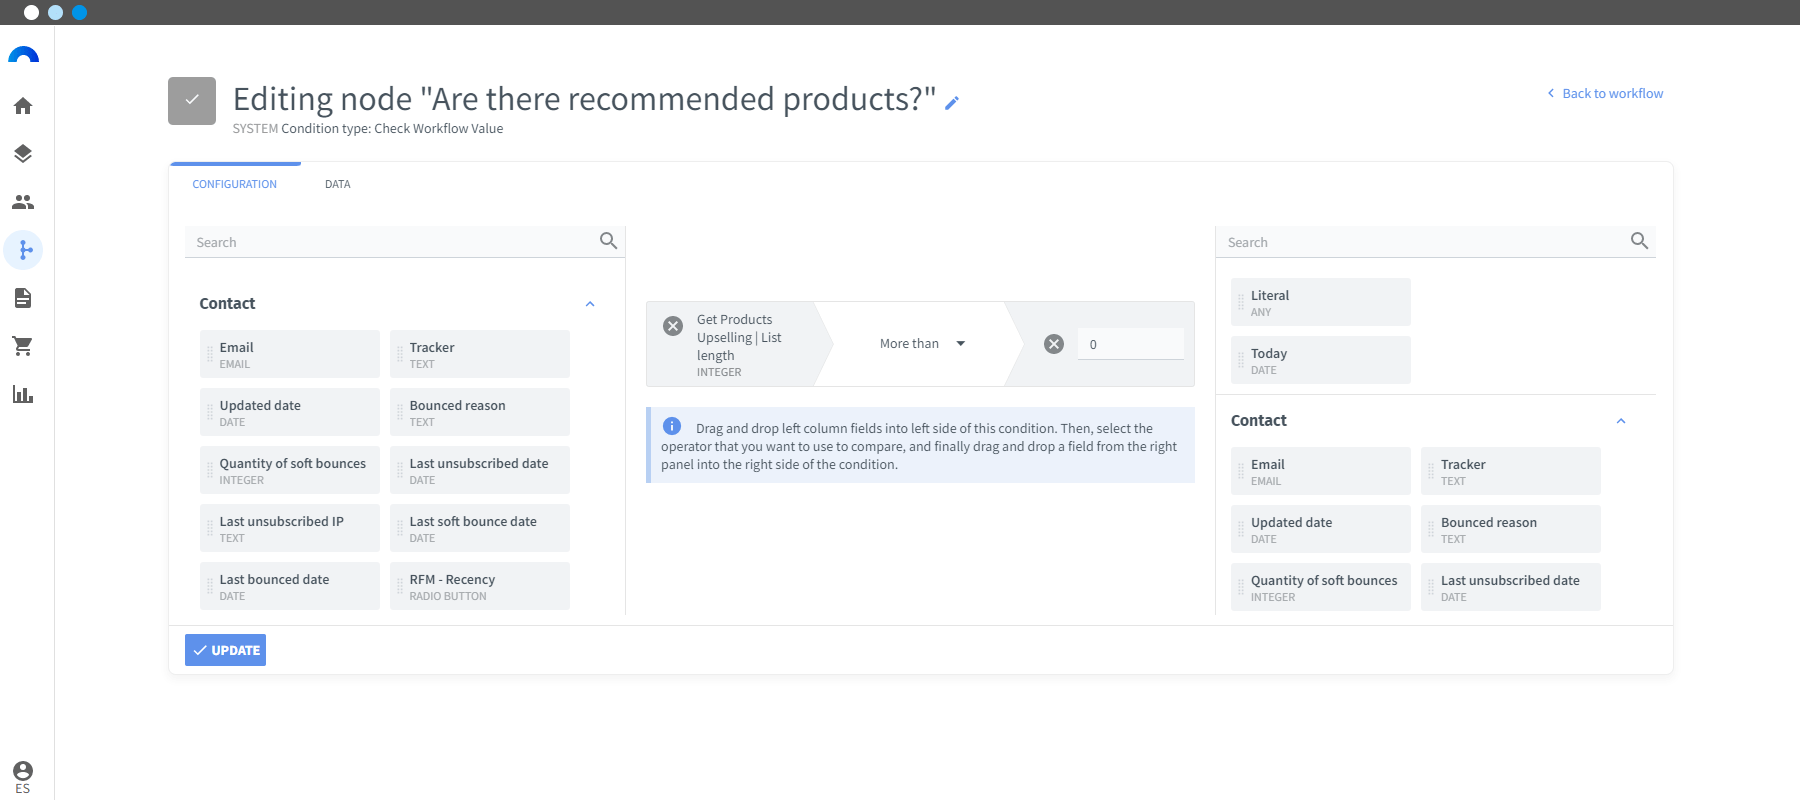Open the workflow branch icon
Viewport: 1800px width, 800px height.
[x=23, y=250]
